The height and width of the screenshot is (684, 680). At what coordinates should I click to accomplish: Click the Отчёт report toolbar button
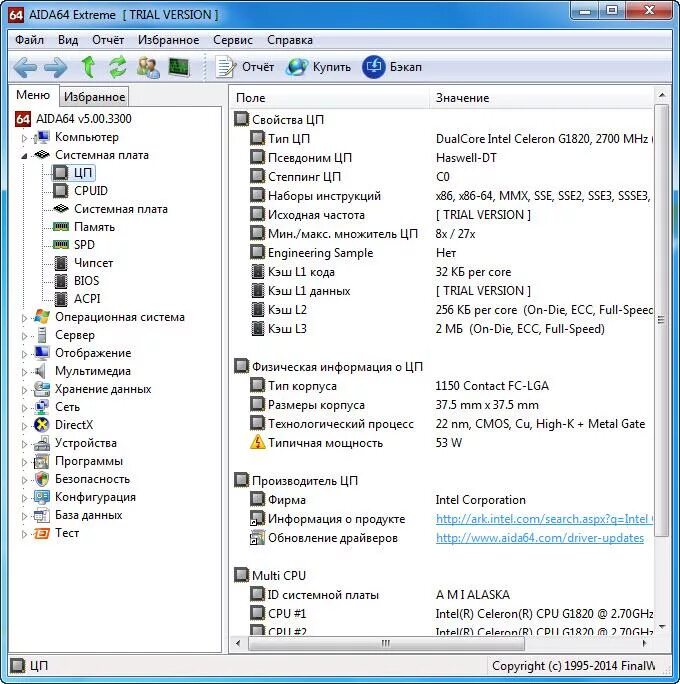pos(245,67)
